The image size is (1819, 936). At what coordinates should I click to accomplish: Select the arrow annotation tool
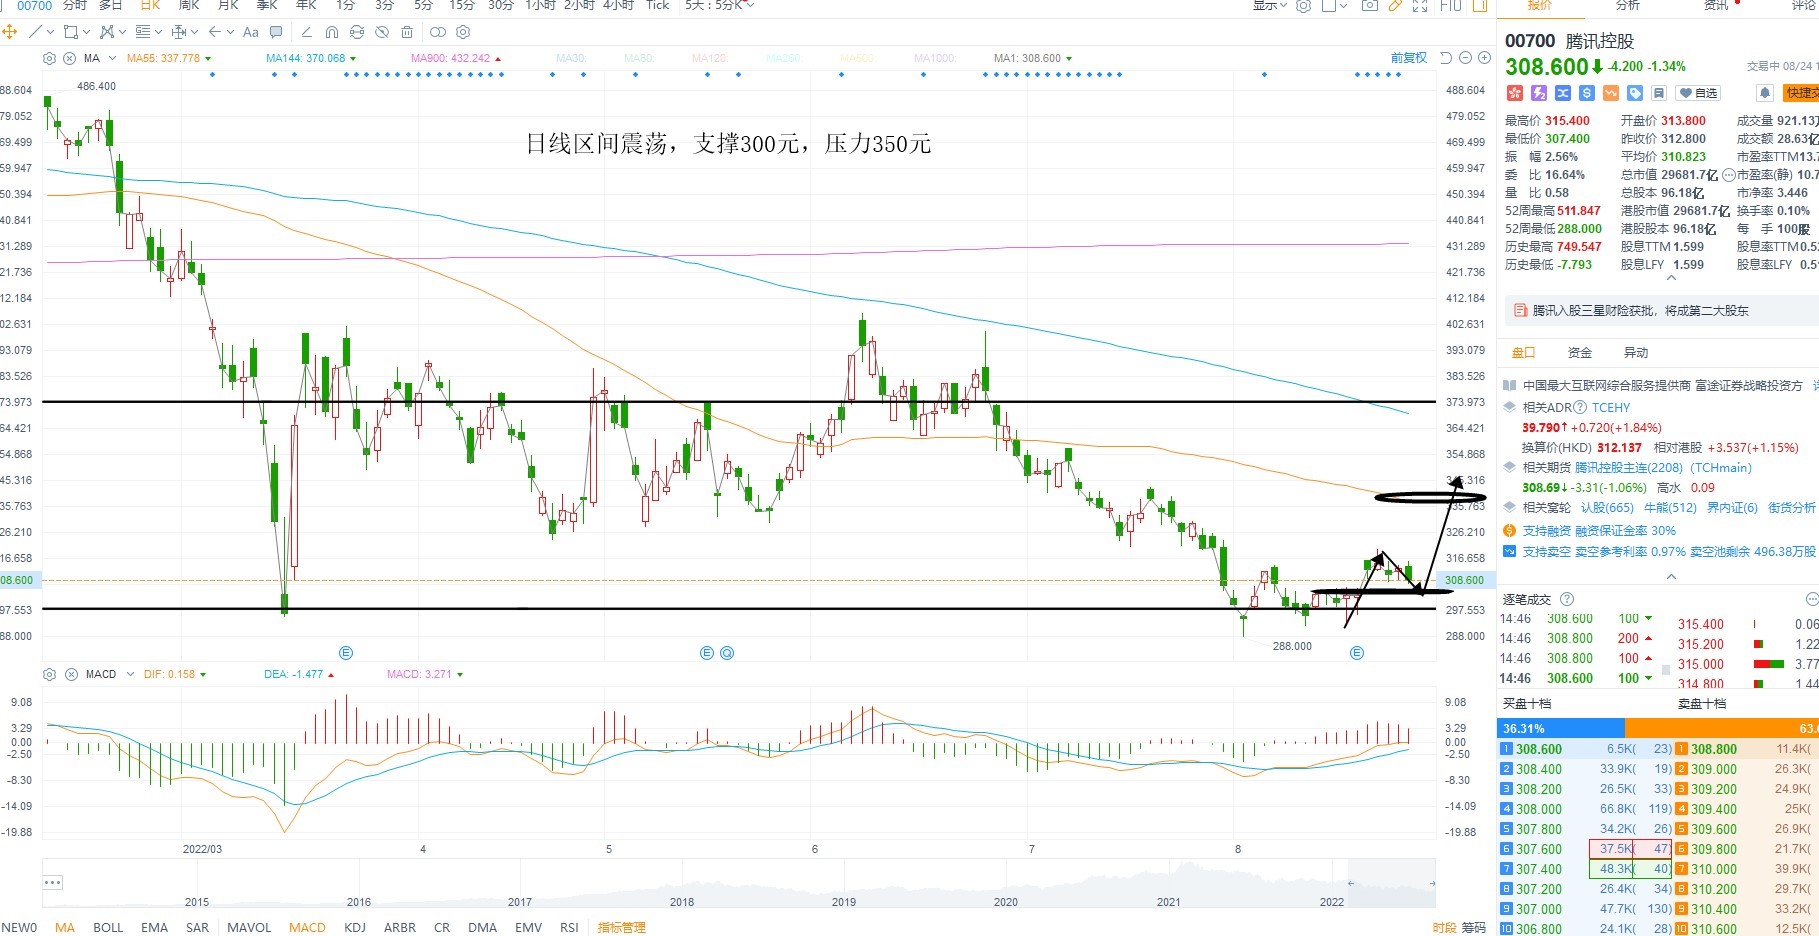point(215,32)
